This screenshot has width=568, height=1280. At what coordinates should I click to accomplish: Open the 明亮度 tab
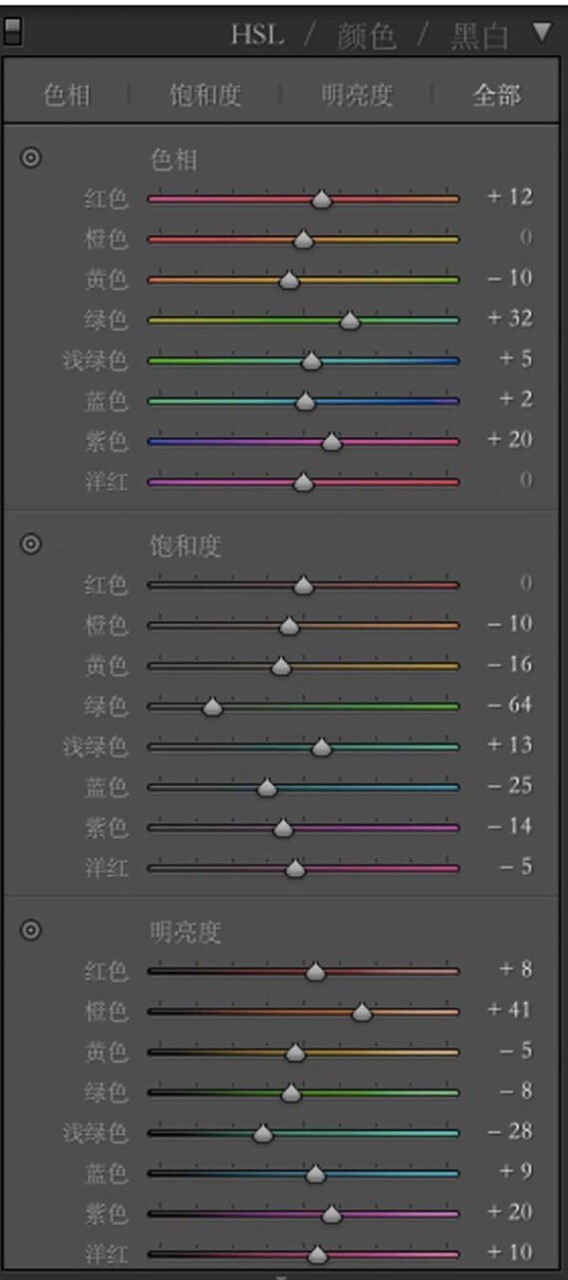point(357,95)
